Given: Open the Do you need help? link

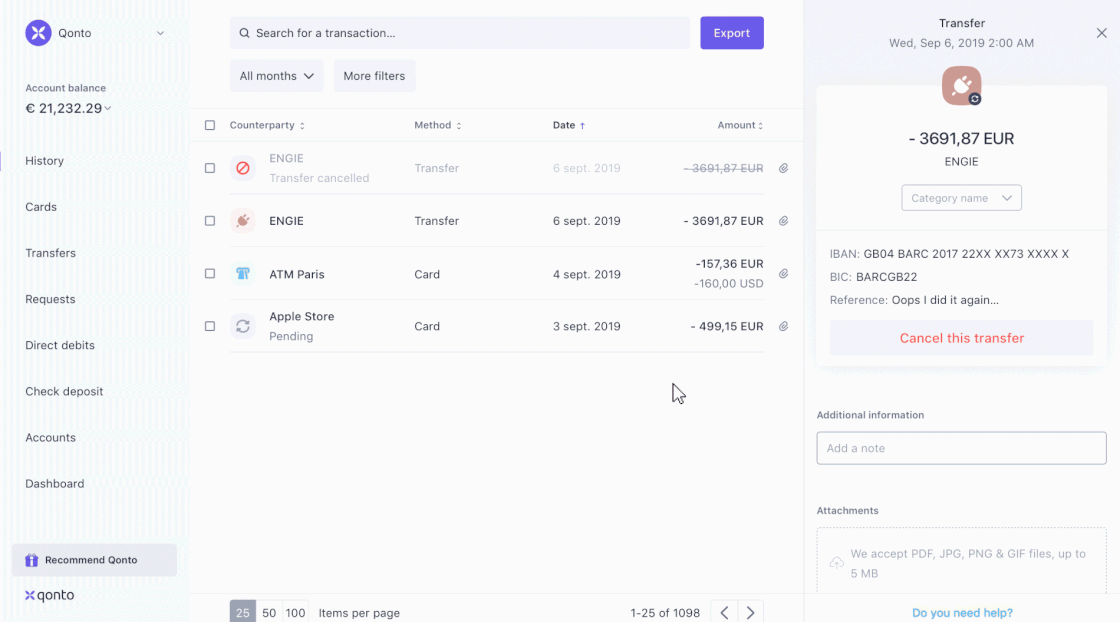Looking at the screenshot, I should [962, 613].
